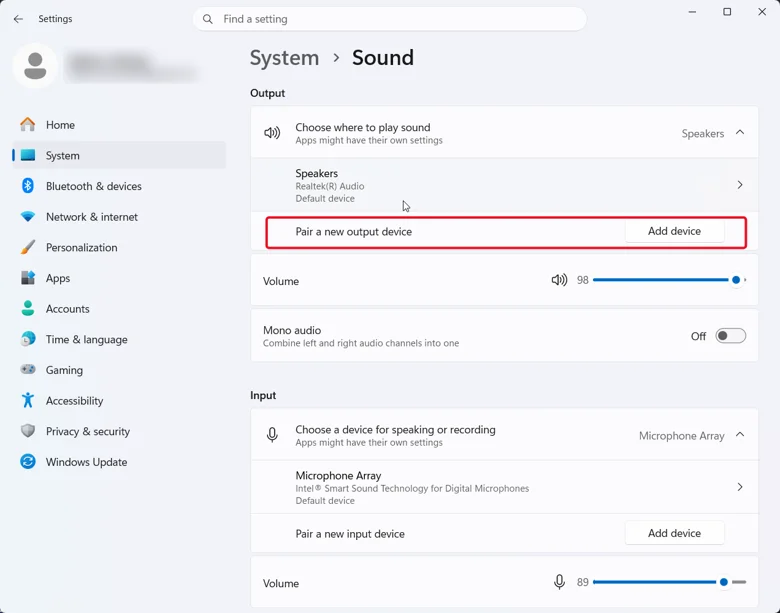Viewport: 780px width, 613px height.
Task: Click the System monitor icon
Action: click(x=28, y=155)
